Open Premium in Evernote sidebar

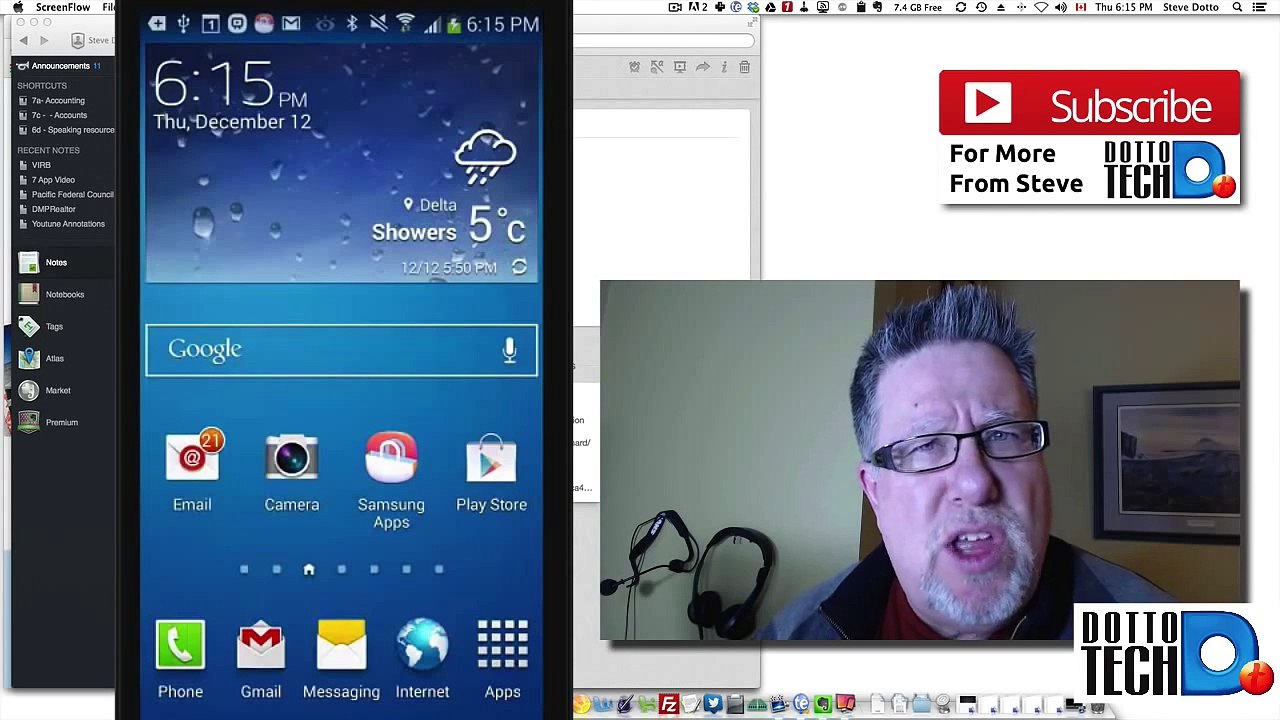tap(61, 422)
